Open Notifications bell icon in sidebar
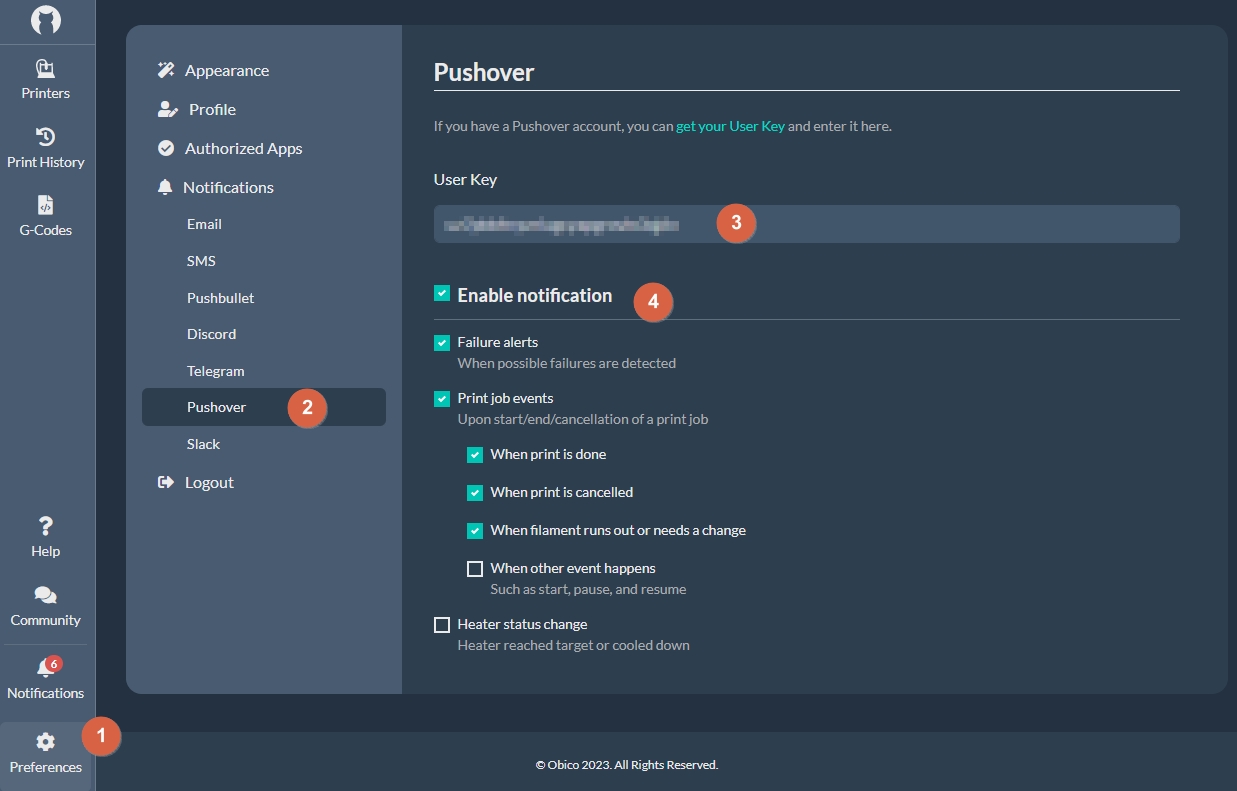Screen dimensions: 1237x791 [44, 669]
